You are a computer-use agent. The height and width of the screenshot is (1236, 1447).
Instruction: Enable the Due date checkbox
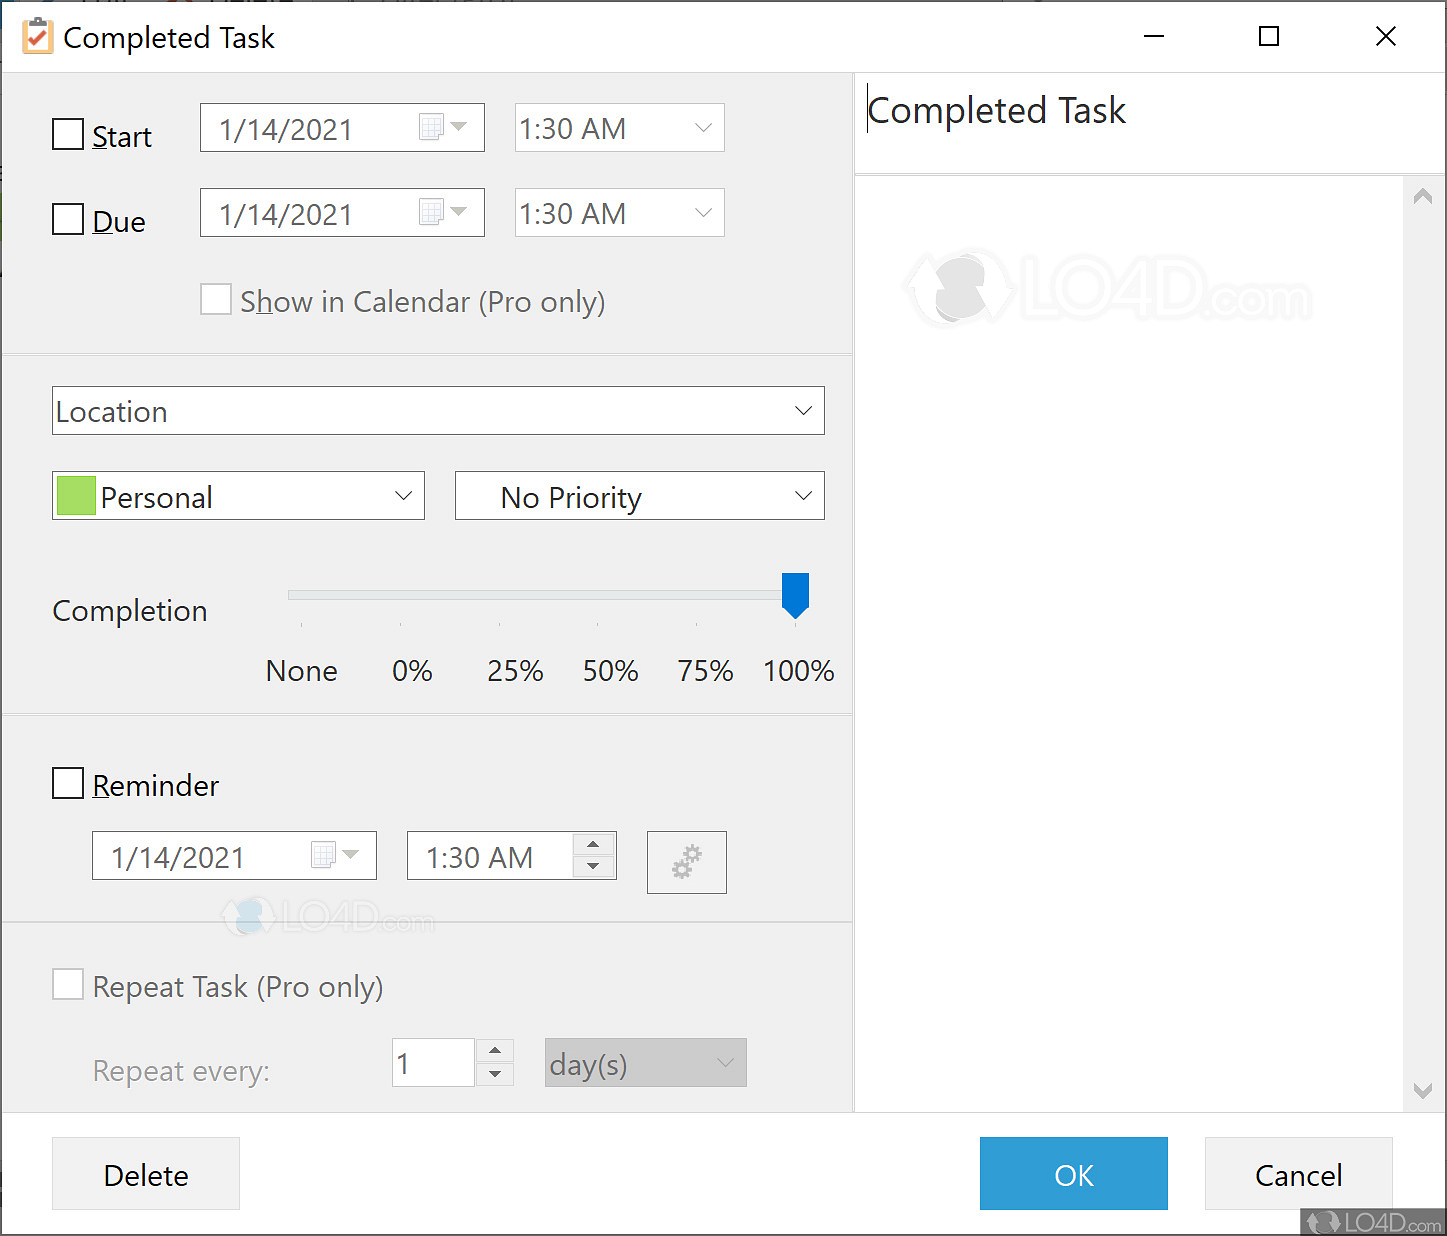point(68,220)
